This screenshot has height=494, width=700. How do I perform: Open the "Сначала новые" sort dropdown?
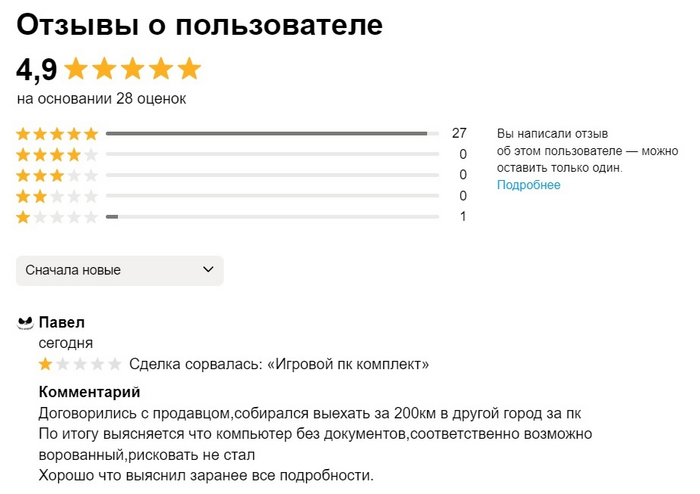119,270
